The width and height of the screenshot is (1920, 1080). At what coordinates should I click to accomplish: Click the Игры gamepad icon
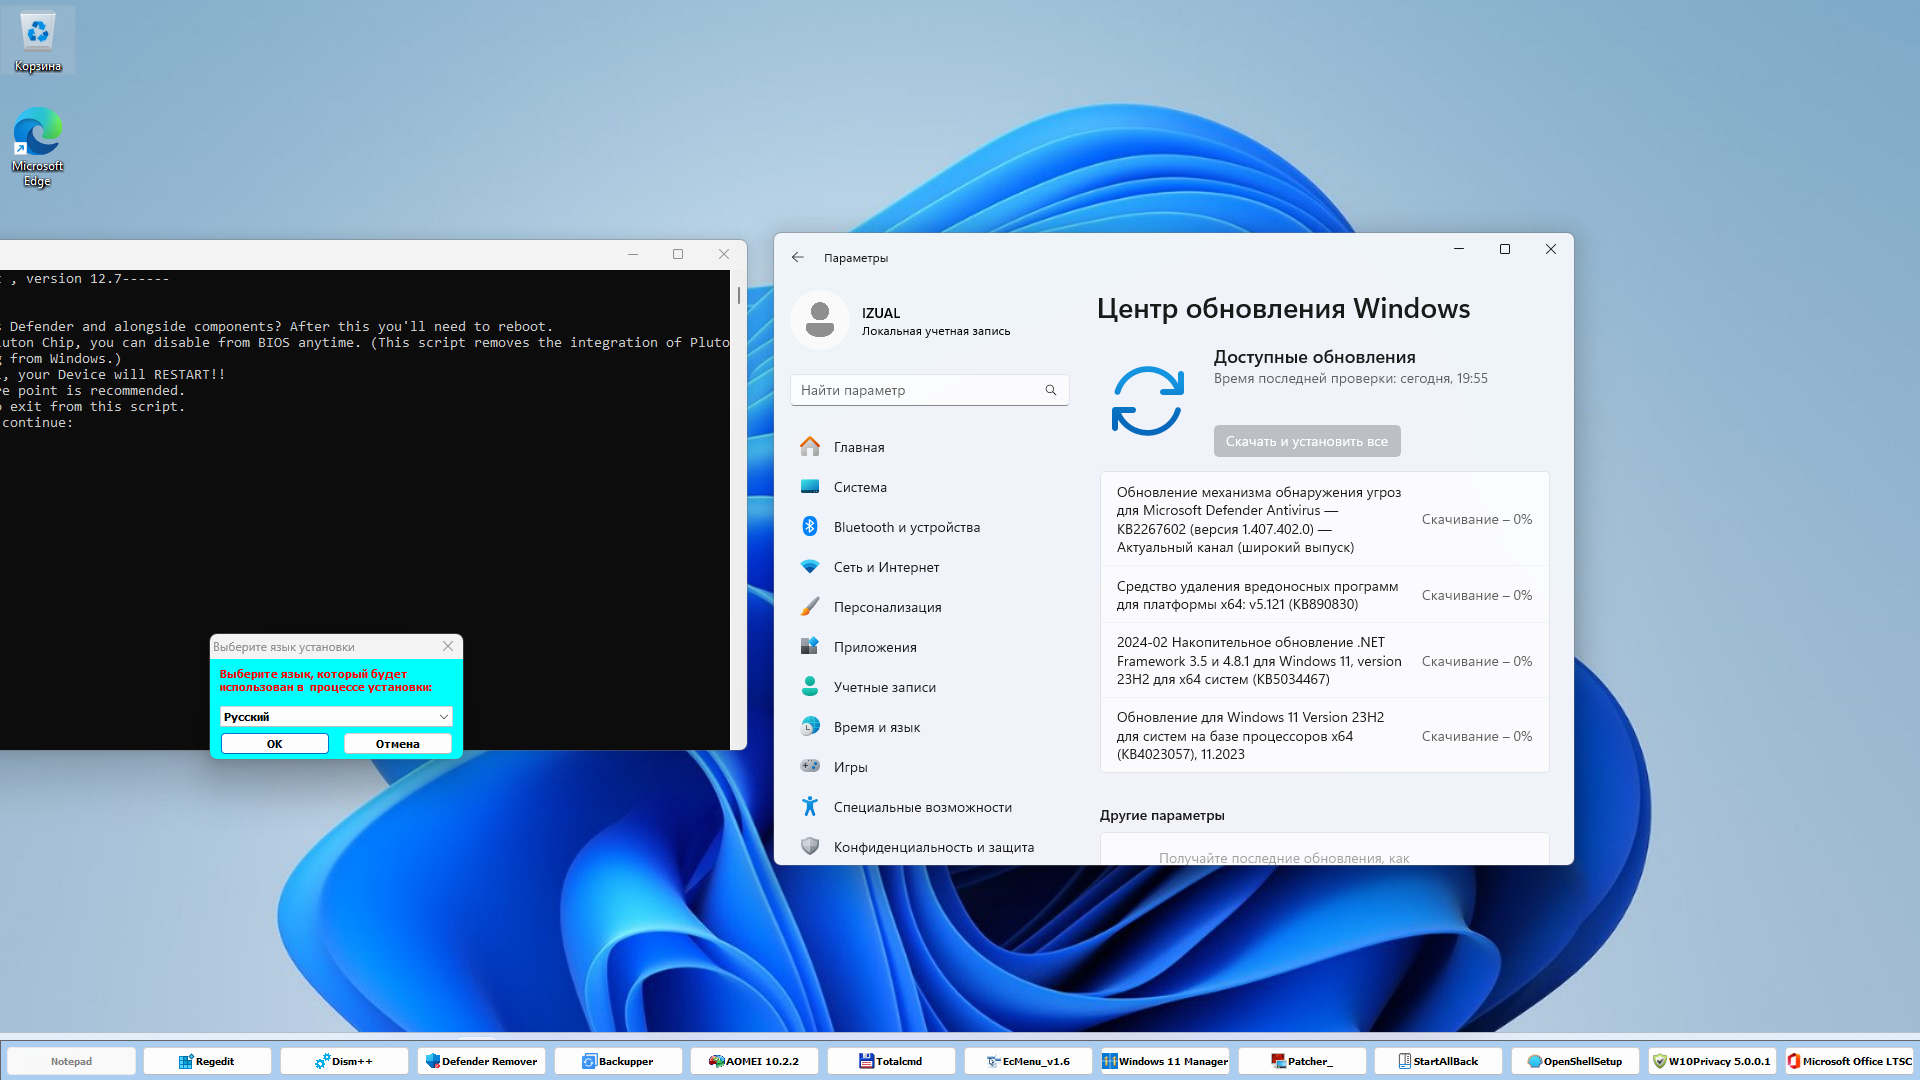(810, 767)
